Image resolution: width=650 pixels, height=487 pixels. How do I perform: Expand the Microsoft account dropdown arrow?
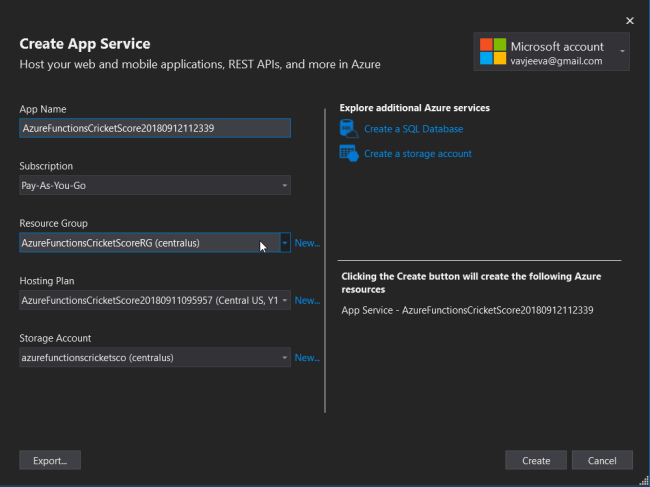pos(622,51)
